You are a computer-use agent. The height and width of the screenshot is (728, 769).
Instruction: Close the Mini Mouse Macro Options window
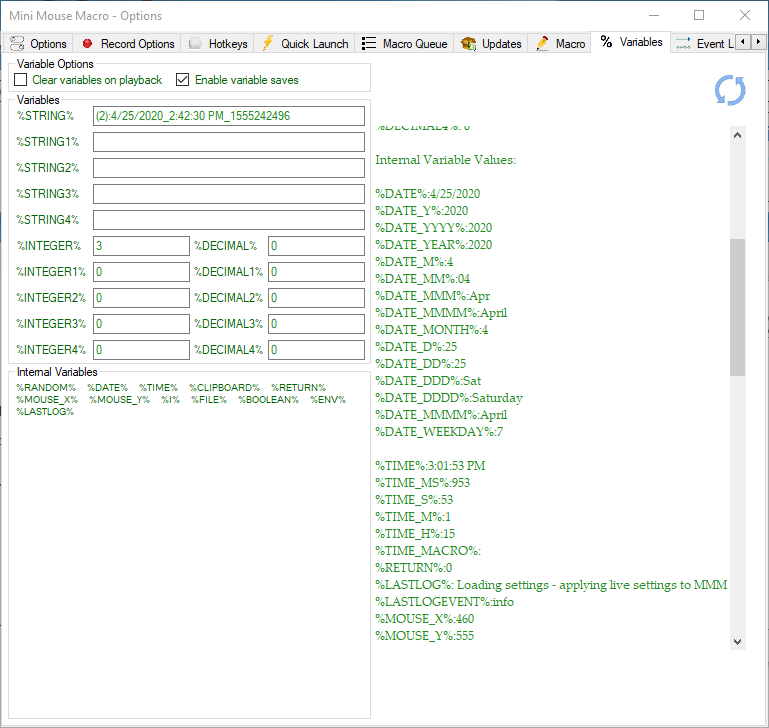[744, 15]
